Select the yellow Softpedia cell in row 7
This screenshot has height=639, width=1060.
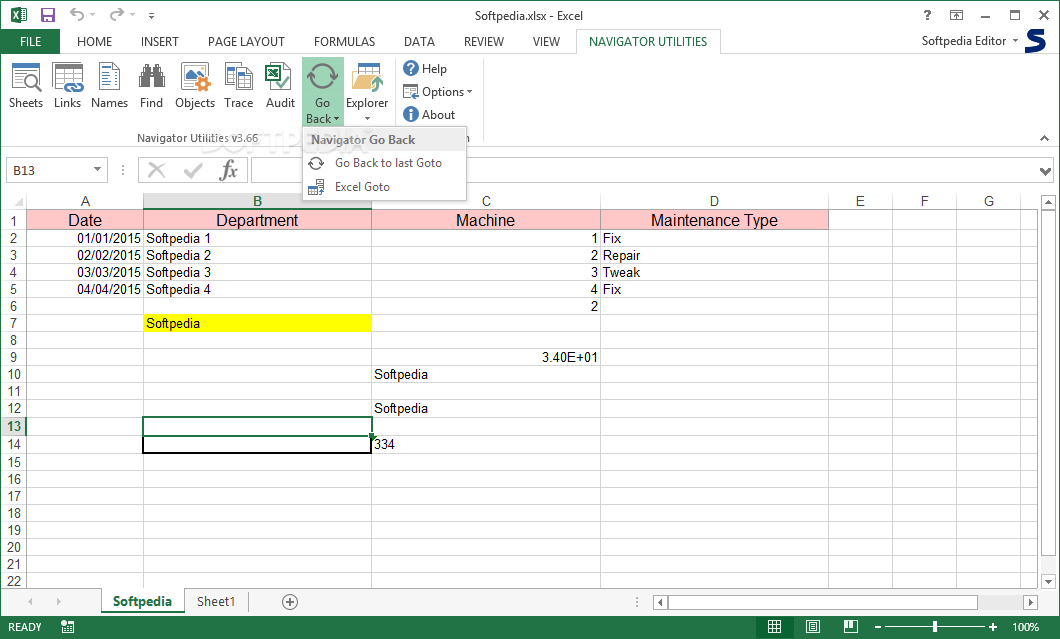coord(257,323)
